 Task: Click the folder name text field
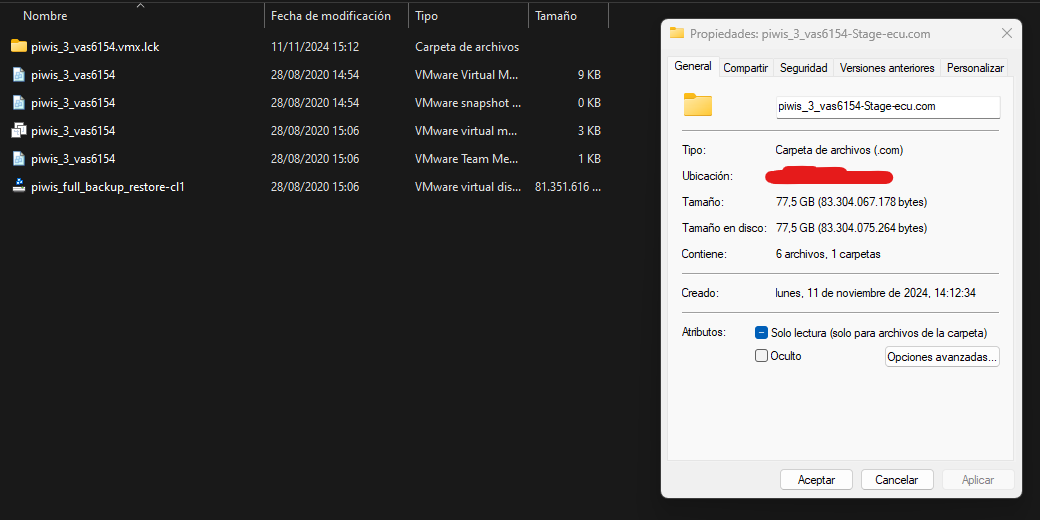tap(887, 106)
